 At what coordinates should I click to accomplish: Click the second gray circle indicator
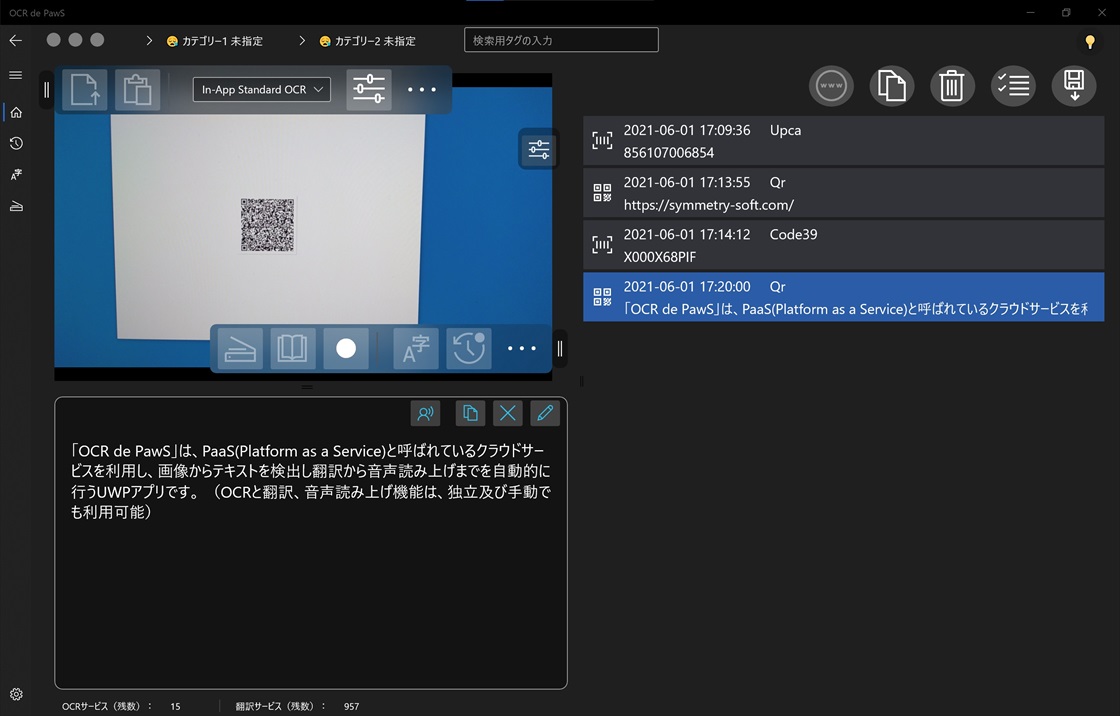75,40
